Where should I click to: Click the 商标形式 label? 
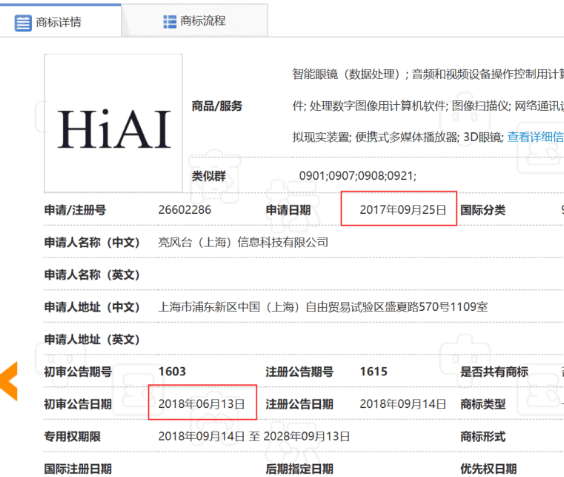point(483,436)
